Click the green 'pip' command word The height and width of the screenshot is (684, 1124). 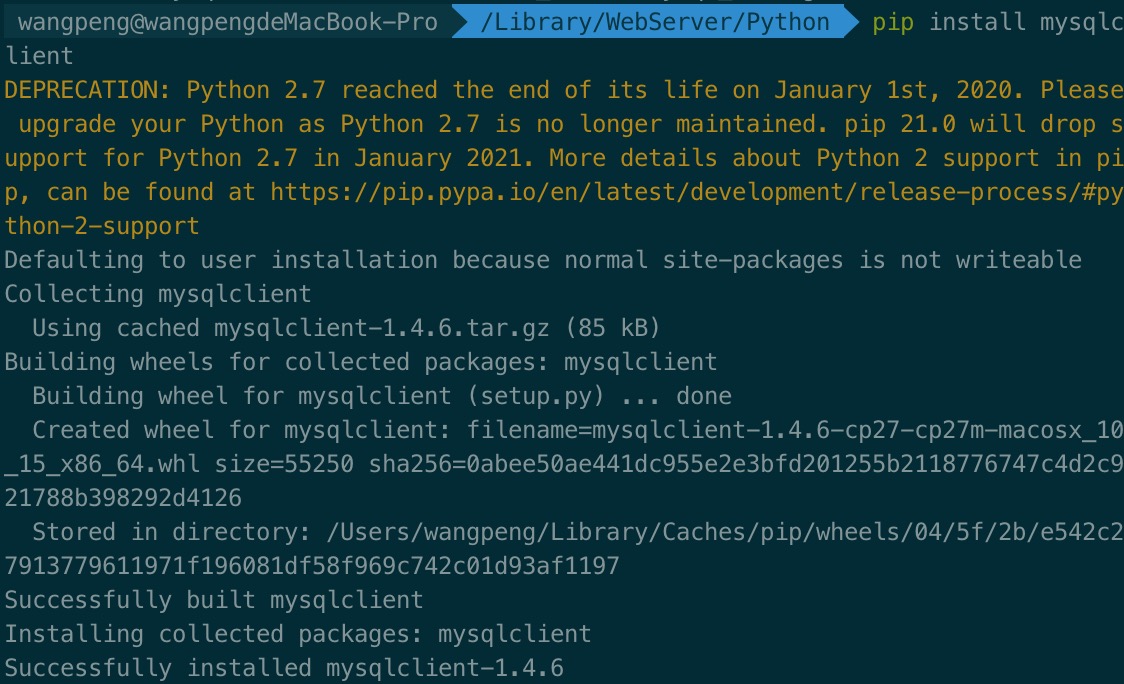tap(892, 23)
